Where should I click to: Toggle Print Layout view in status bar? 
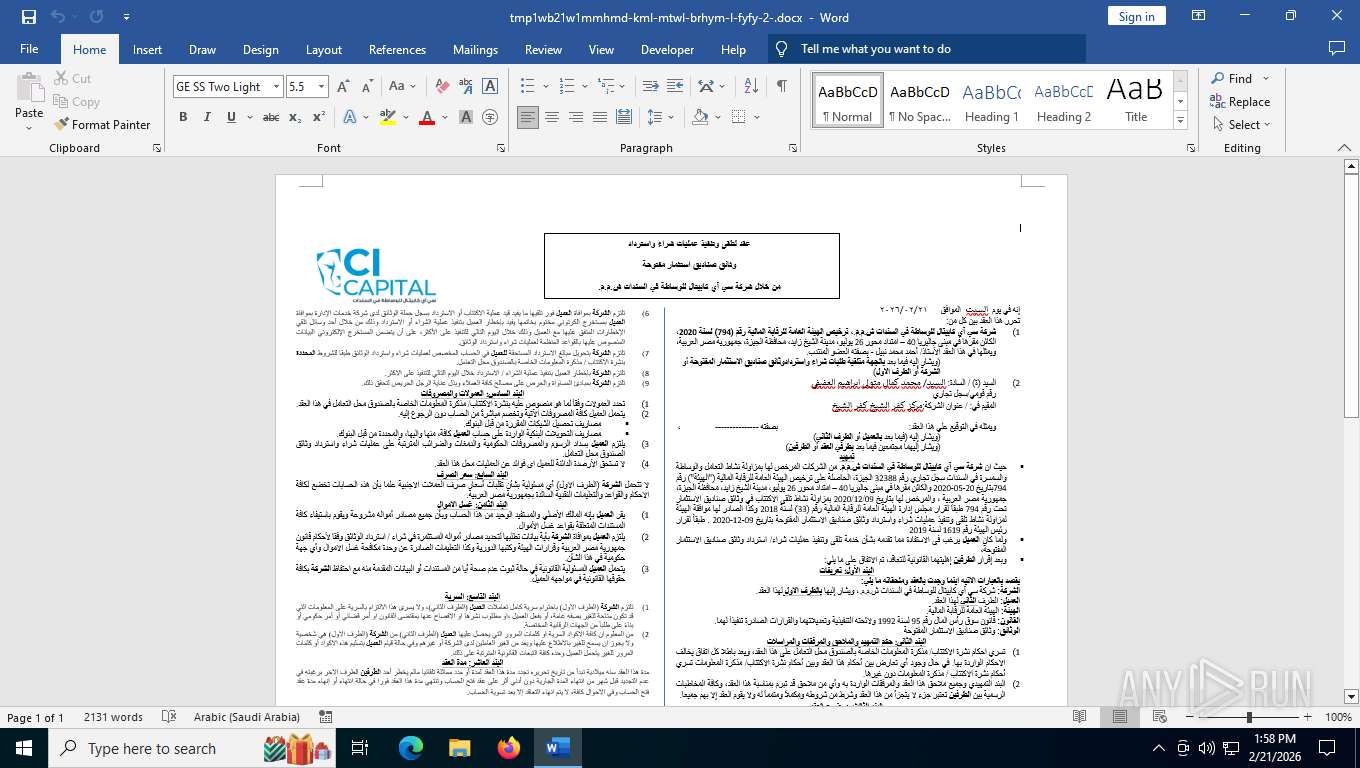coord(1121,717)
